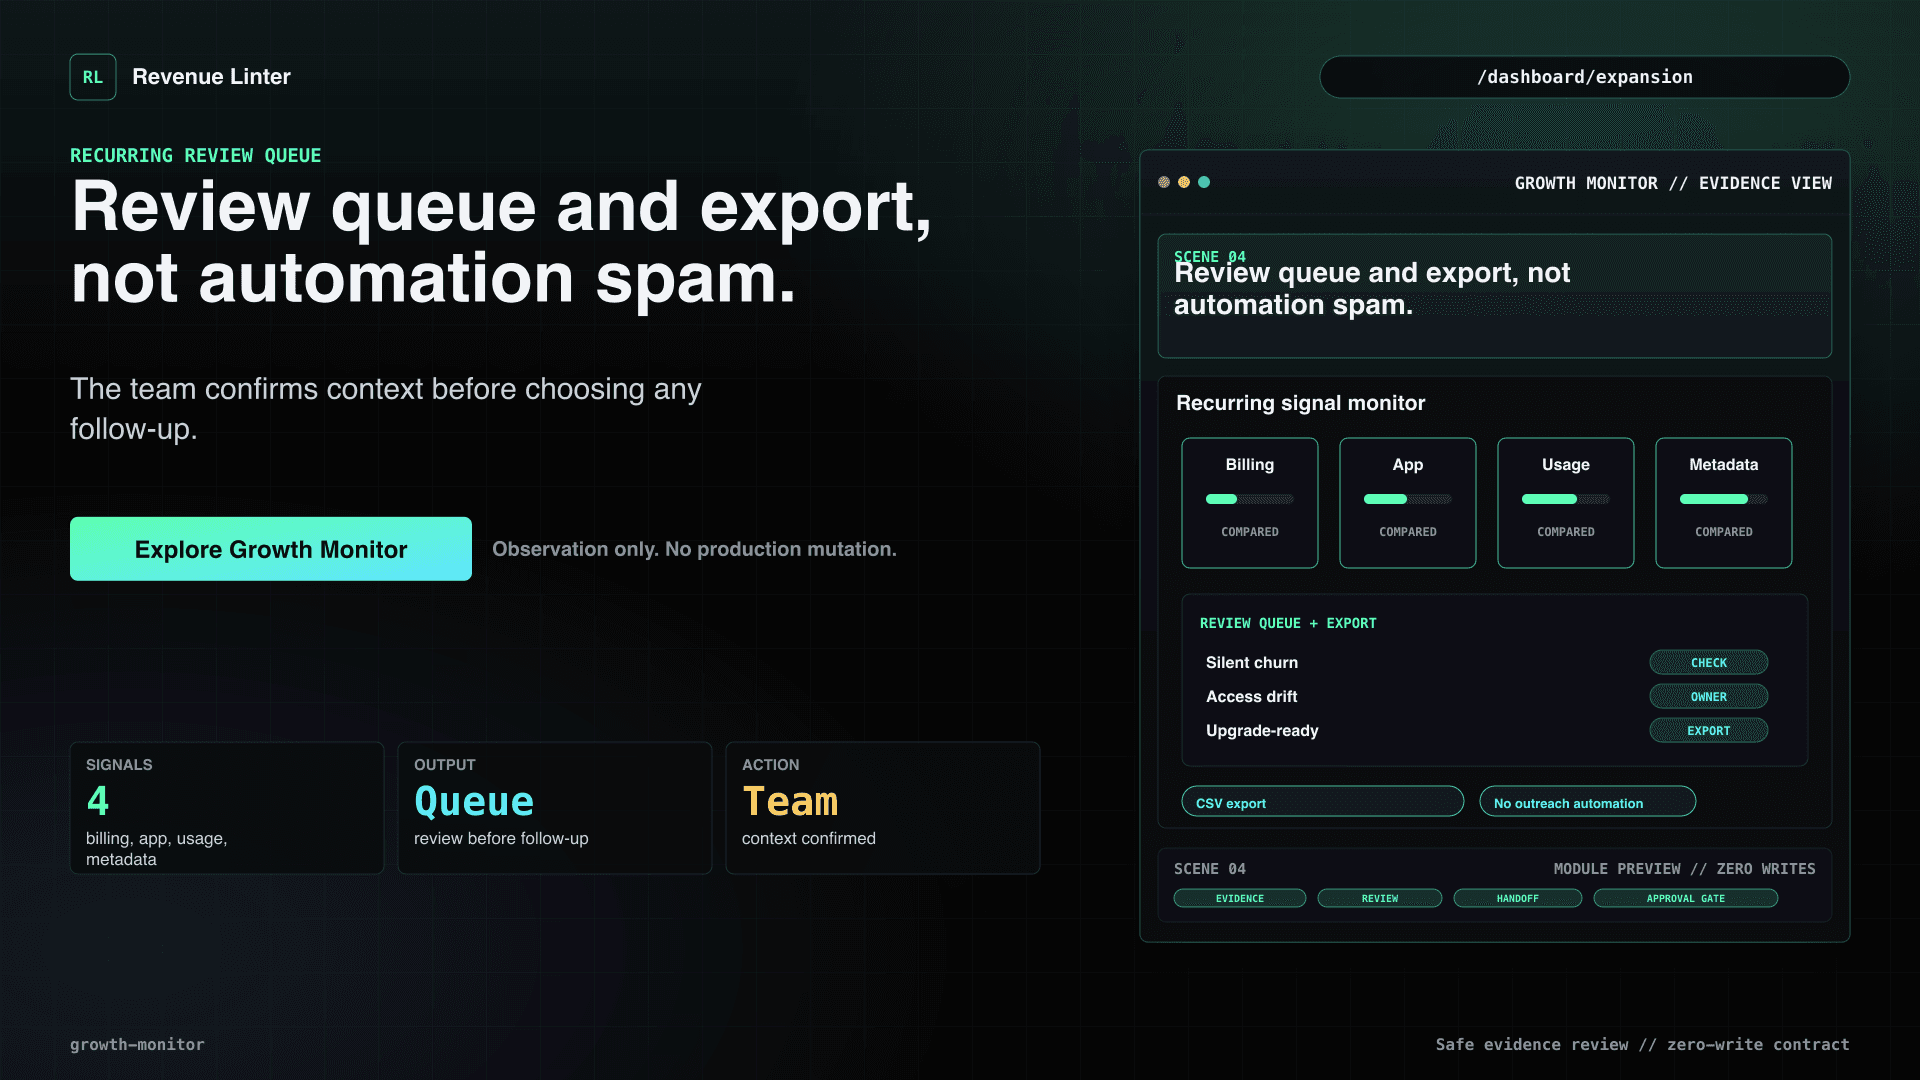This screenshot has height=1080, width=1920.
Task: Choose the CSV export chip
Action: pos(1323,802)
